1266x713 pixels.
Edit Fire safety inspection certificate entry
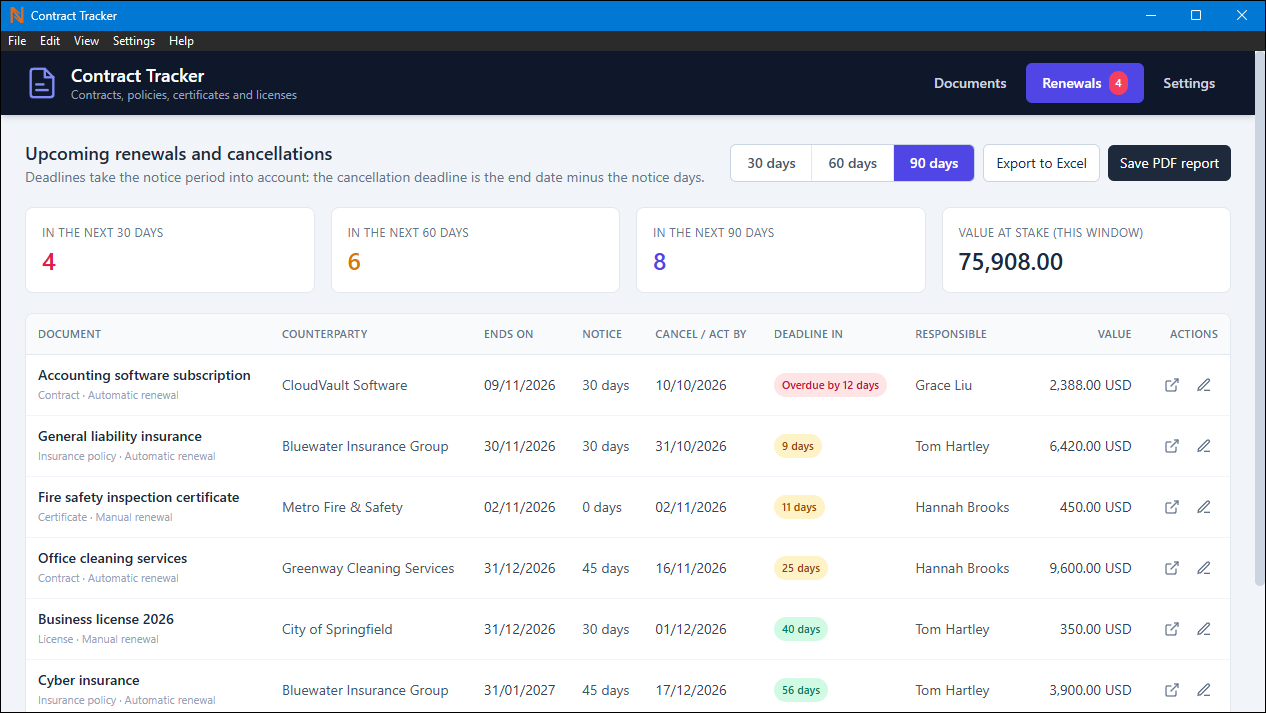[x=1204, y=507]
